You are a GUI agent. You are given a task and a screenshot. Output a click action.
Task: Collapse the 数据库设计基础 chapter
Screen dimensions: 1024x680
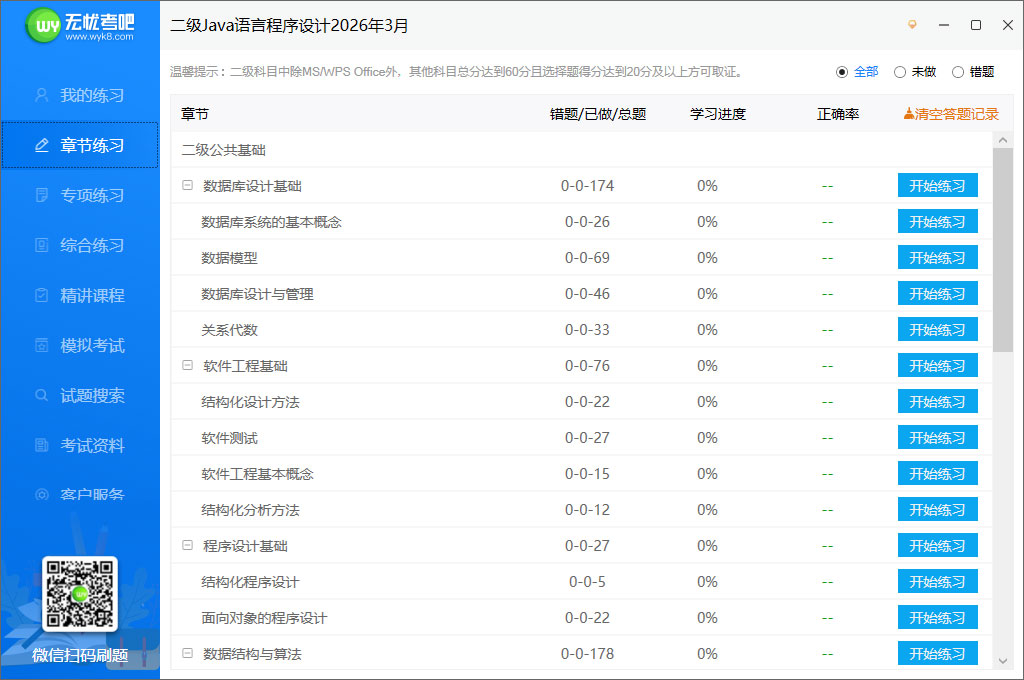pos(187,185)
